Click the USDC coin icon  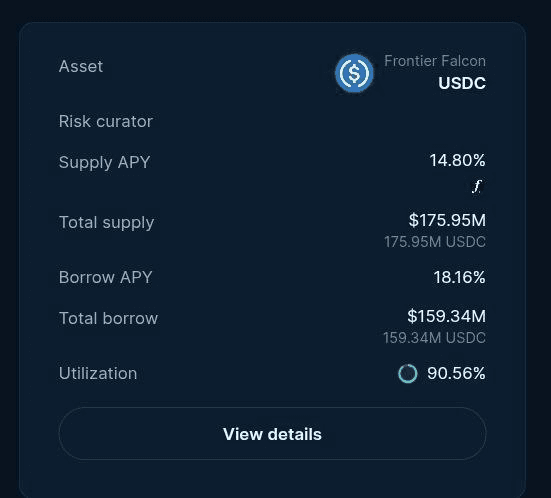[354, 73]
